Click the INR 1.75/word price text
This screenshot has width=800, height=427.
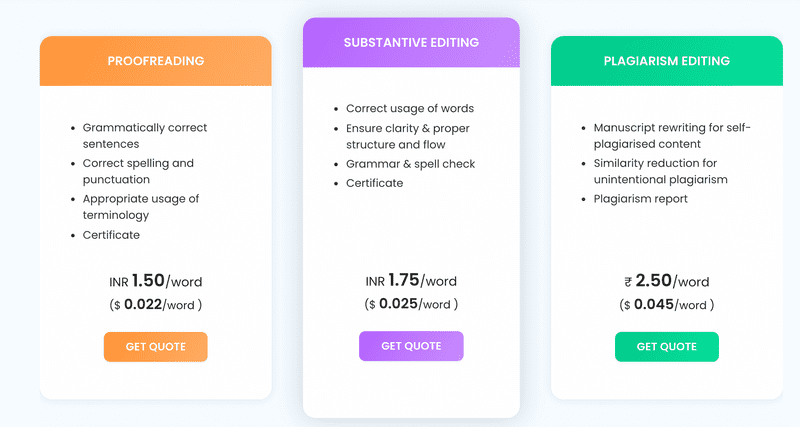[411, 281]
